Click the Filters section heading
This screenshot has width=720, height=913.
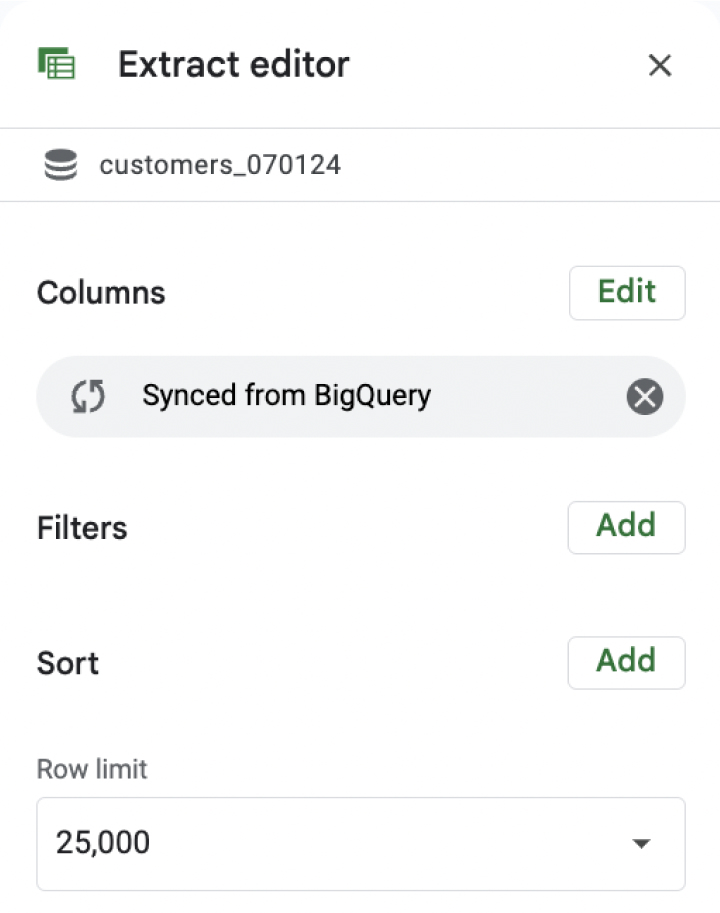[82, 528]
